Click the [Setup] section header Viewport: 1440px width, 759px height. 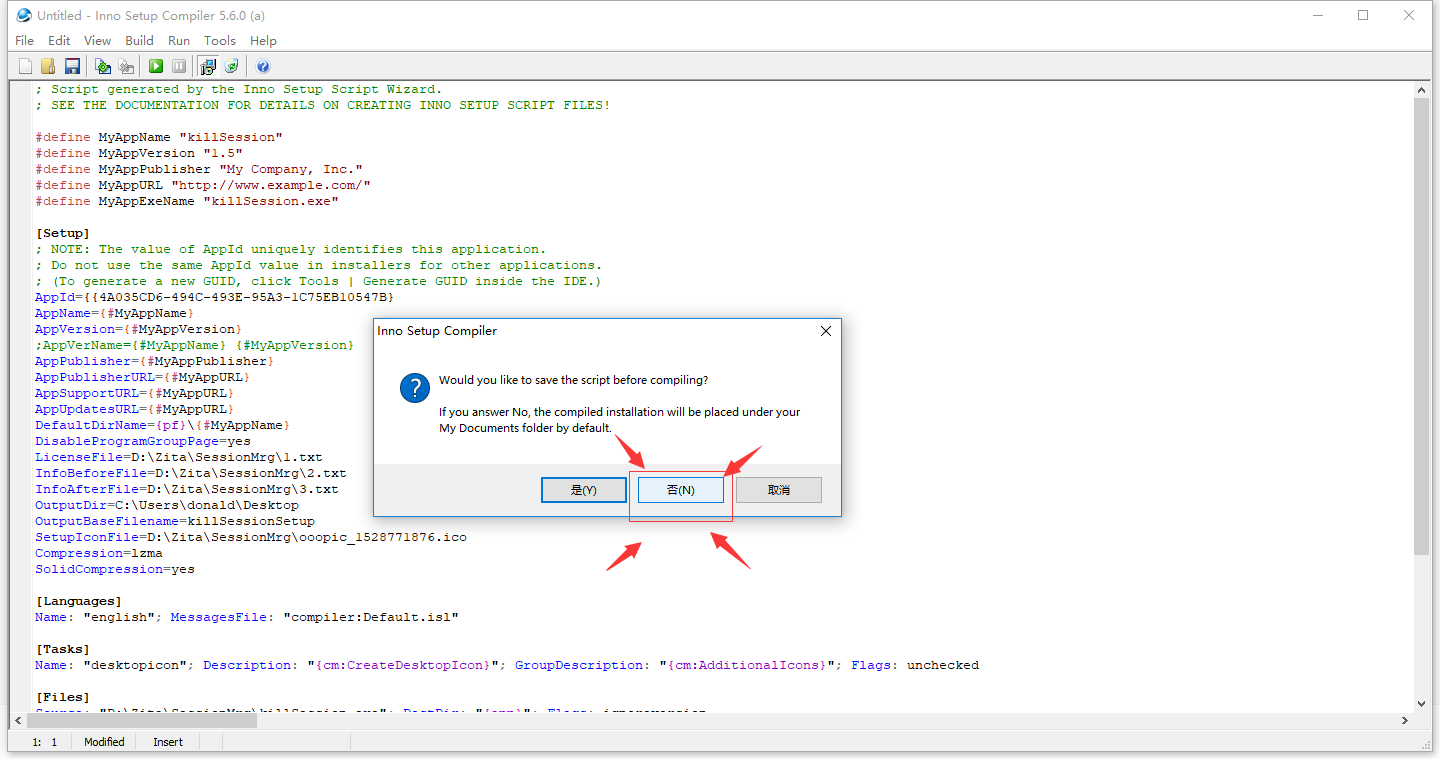tap(63, 233)
